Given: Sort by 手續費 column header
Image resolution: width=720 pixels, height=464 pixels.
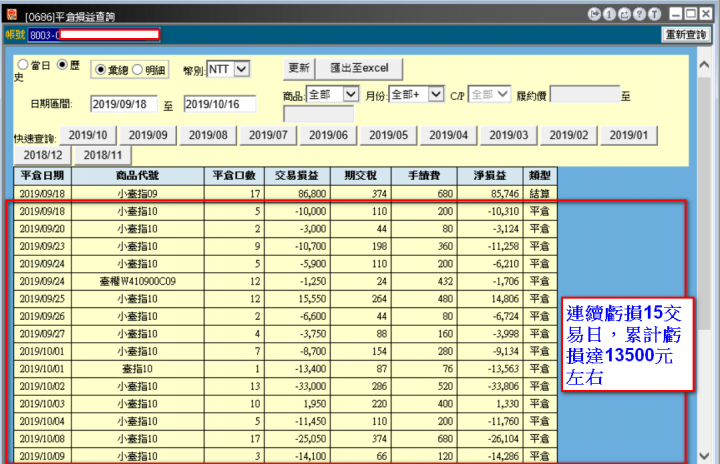Looking at the screenshot, I should [424, 176].
